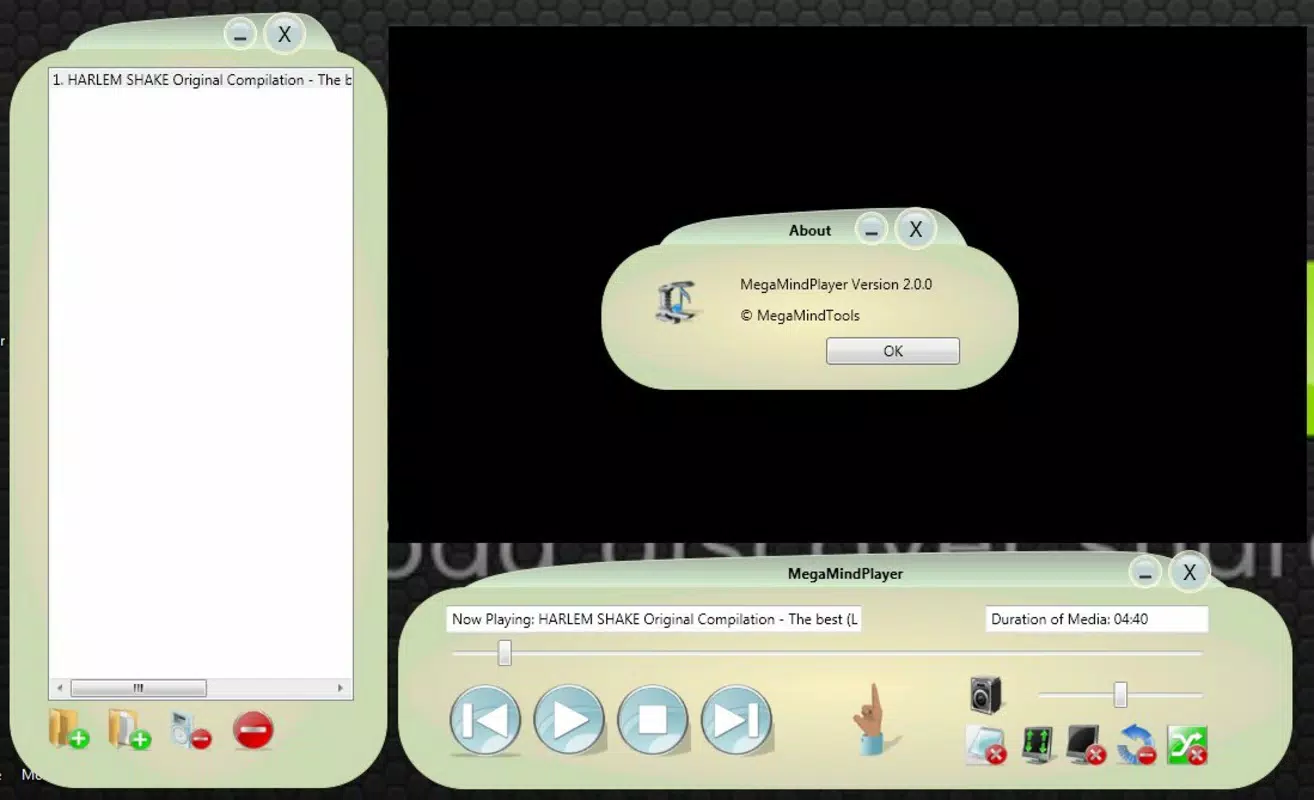
Task: Close the playlist window with X
Action: coord(284,35)
